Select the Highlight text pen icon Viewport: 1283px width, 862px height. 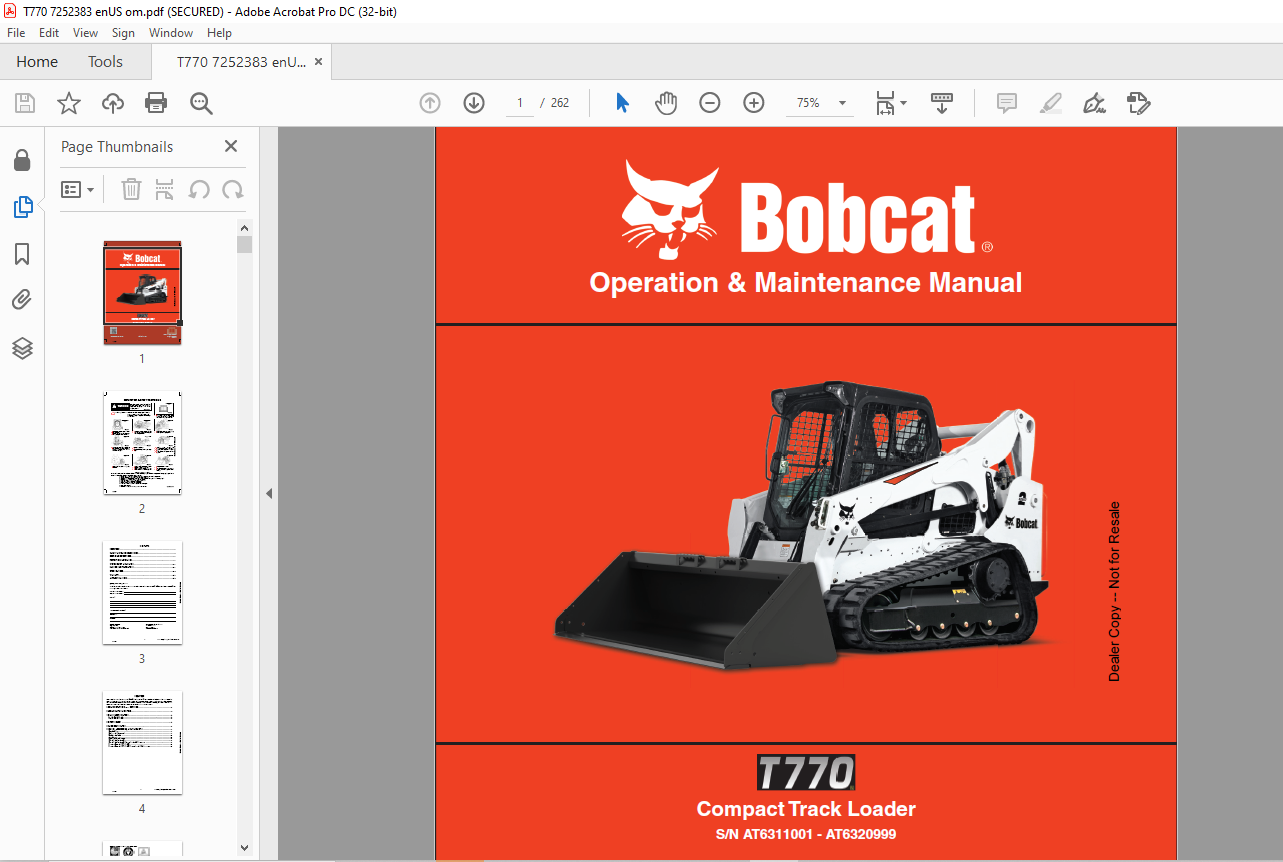click(1050, 103)
